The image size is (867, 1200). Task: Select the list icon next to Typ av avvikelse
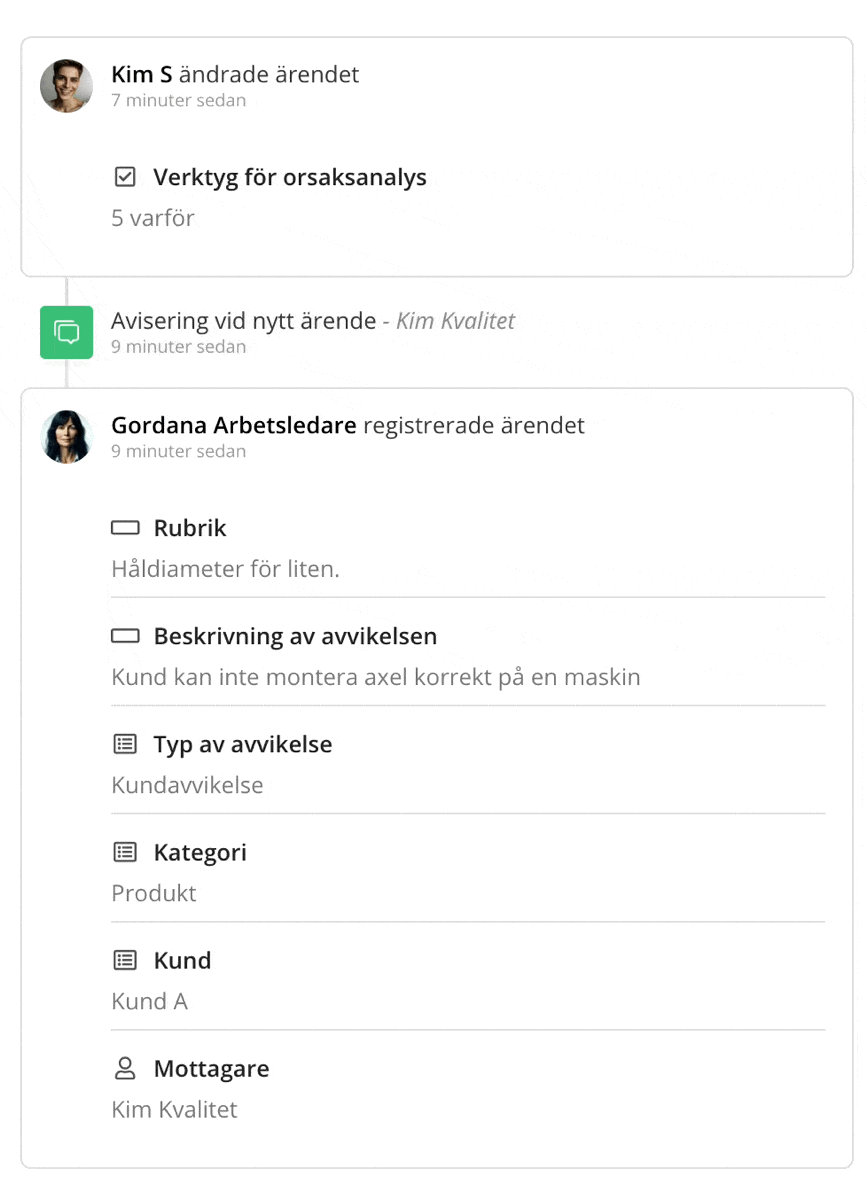click(x=124, y=744)
